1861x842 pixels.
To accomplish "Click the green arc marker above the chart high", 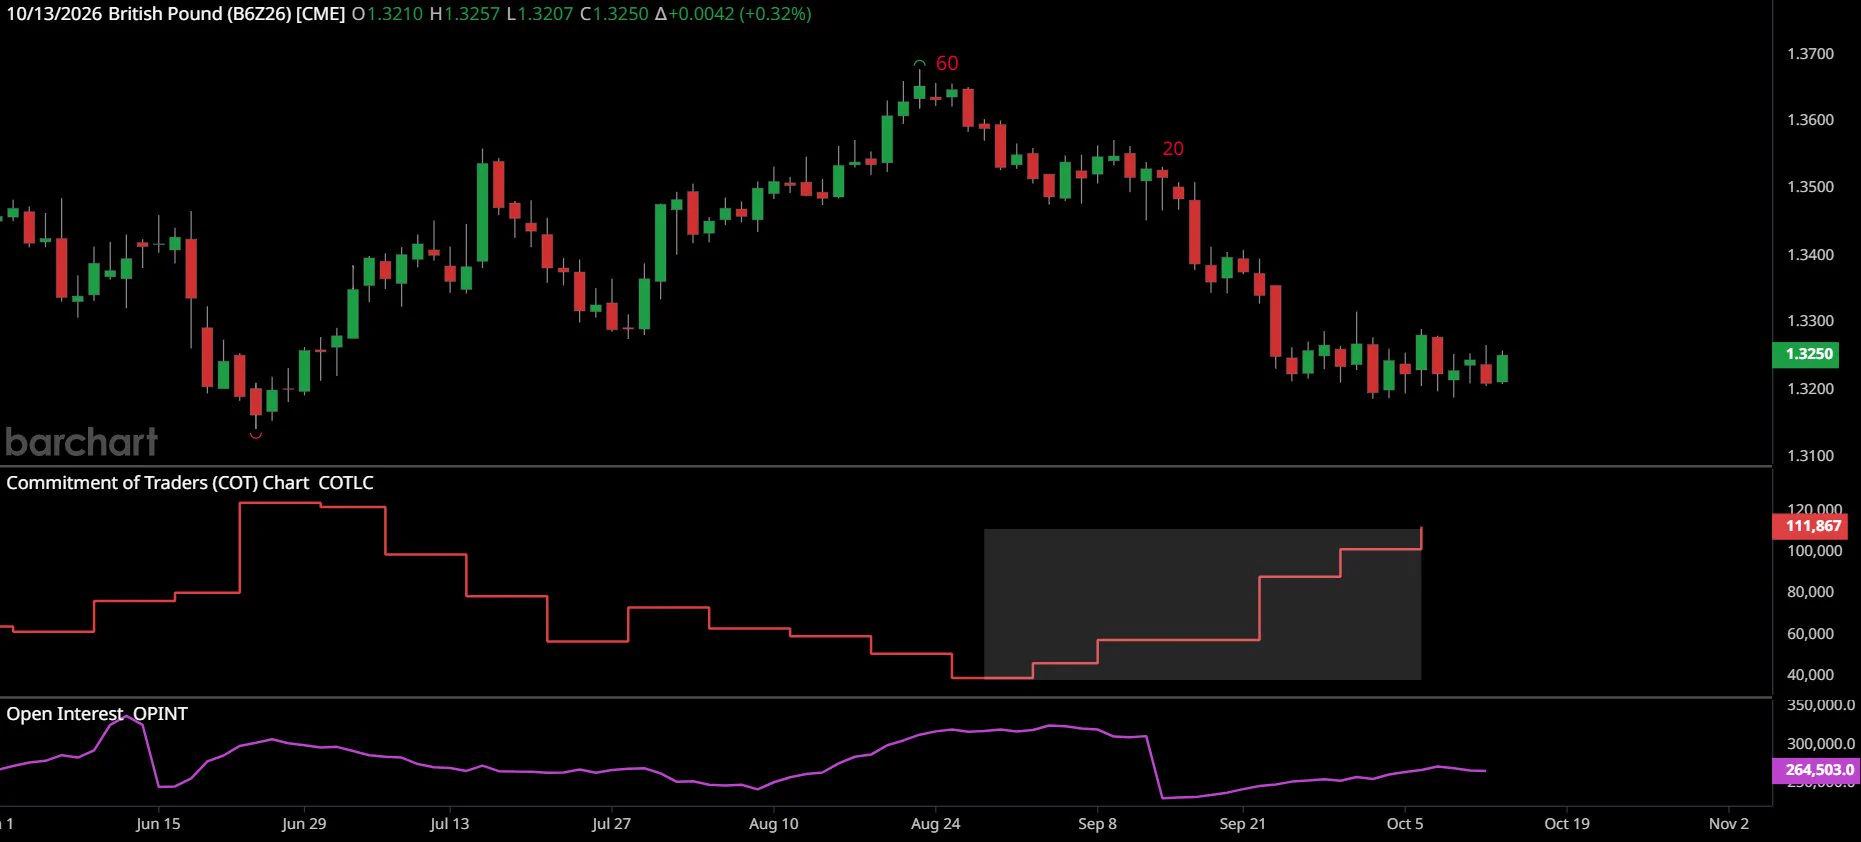I will (x=919, y=64).
